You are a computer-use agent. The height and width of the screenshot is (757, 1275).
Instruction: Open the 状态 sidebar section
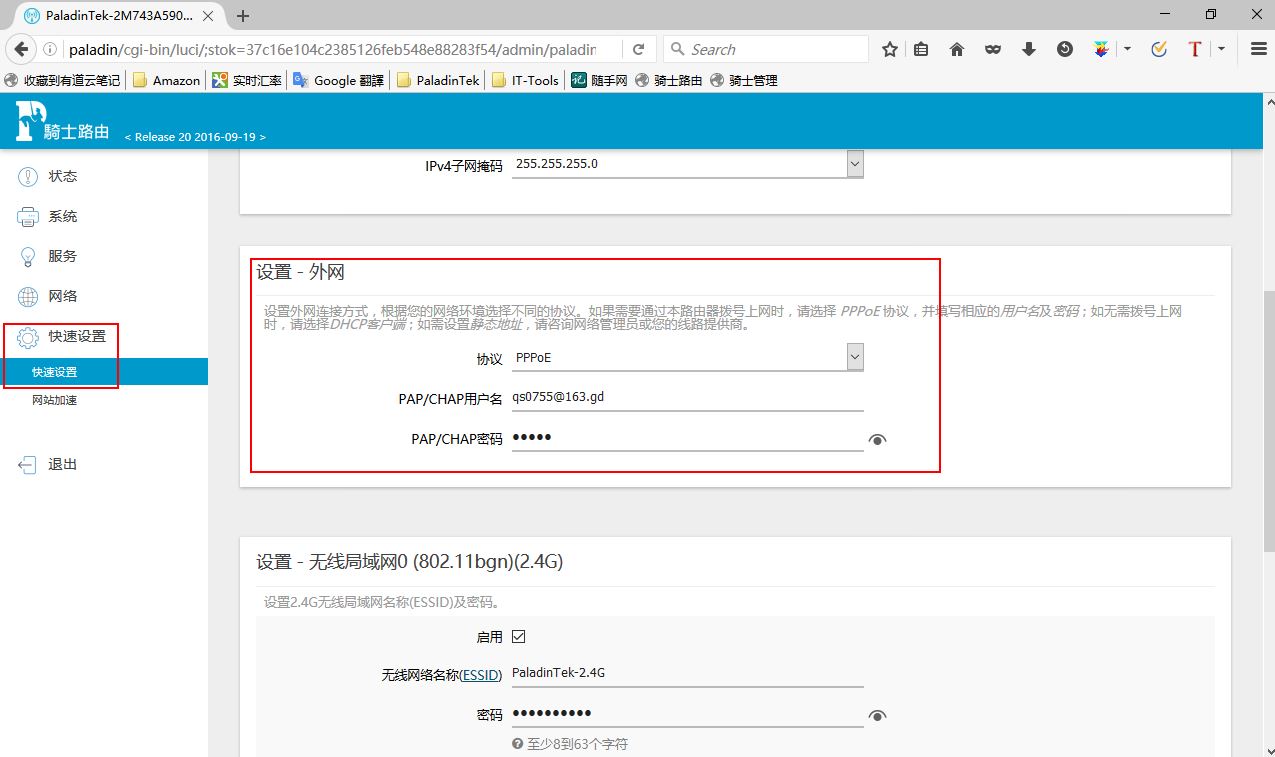pos(62,176)
